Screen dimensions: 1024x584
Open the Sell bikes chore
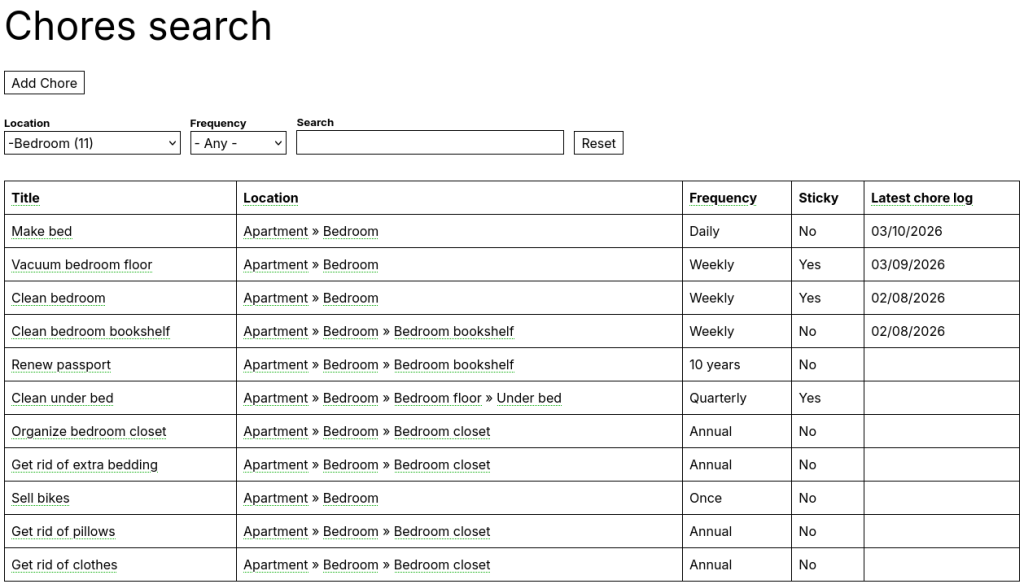pyautogui.click(x=41, y=498)
